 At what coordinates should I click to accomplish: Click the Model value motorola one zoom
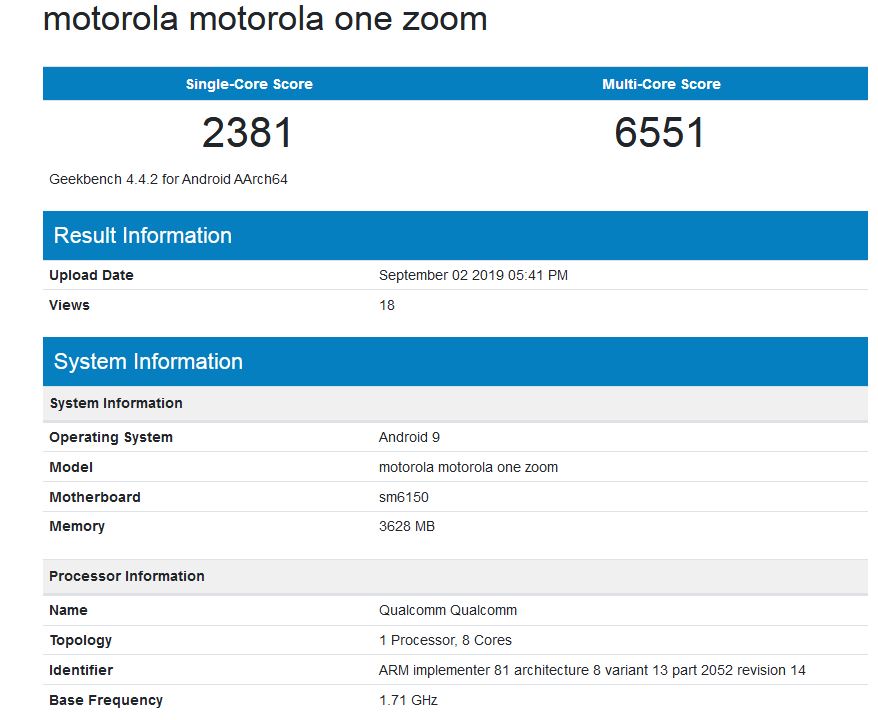(x=468, y=467)
